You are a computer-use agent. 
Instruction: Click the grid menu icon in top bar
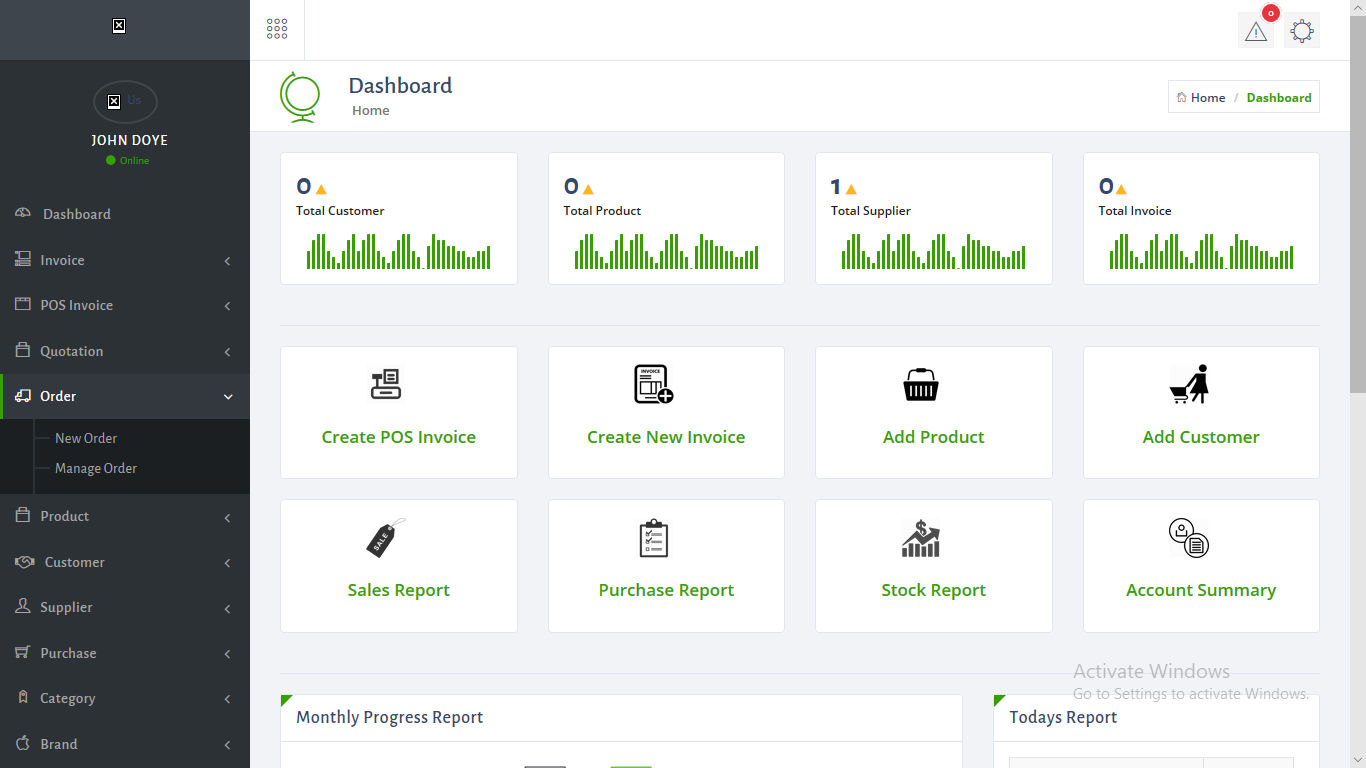(277, 29)
